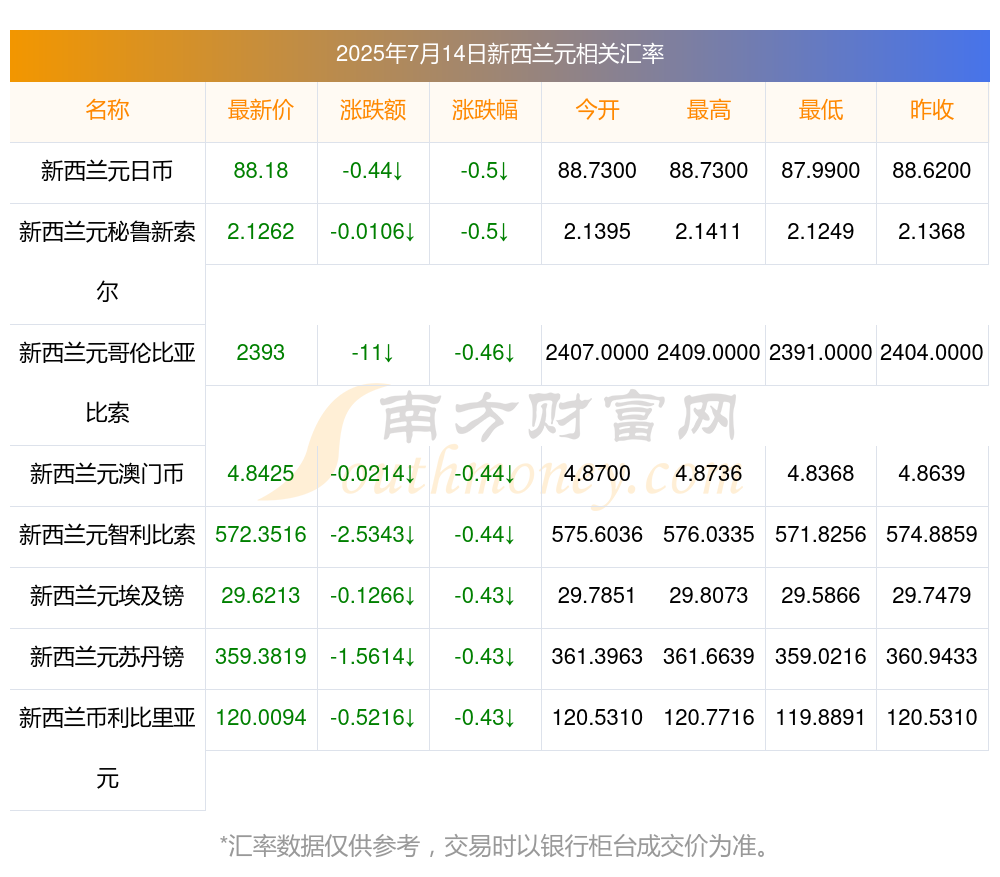1000x877 pixels.
Task: Click the low value 2.1249
Action: pyautogui.click(x=821, y=232)
